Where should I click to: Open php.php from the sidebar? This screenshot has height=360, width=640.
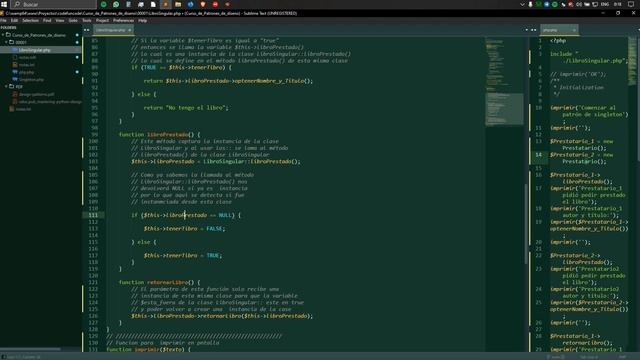tap(26, 72)
